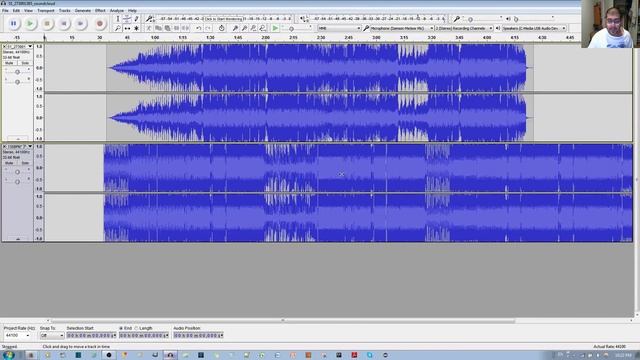
Task: Select the Selection (I-beam) tool
Action: tap(118, 19)
